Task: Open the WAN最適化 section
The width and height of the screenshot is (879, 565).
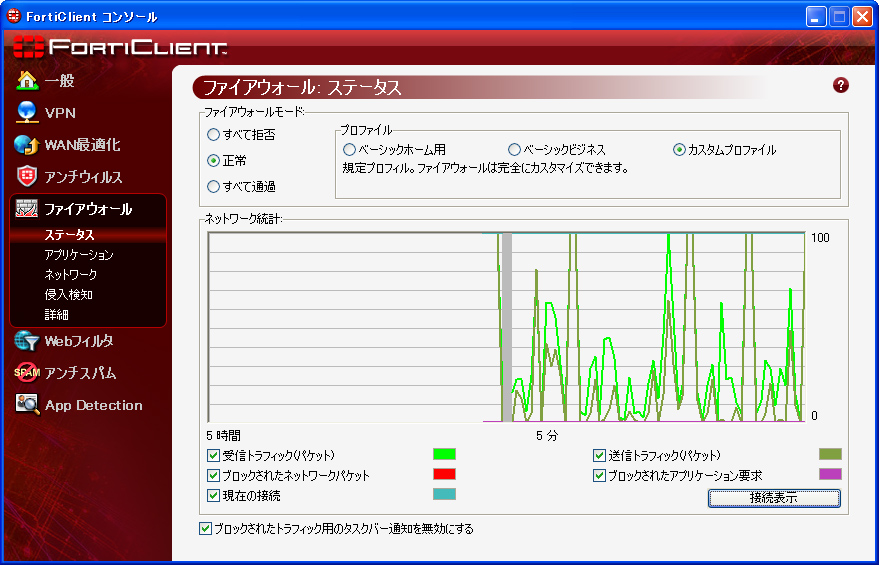Action: coord(82,145)
